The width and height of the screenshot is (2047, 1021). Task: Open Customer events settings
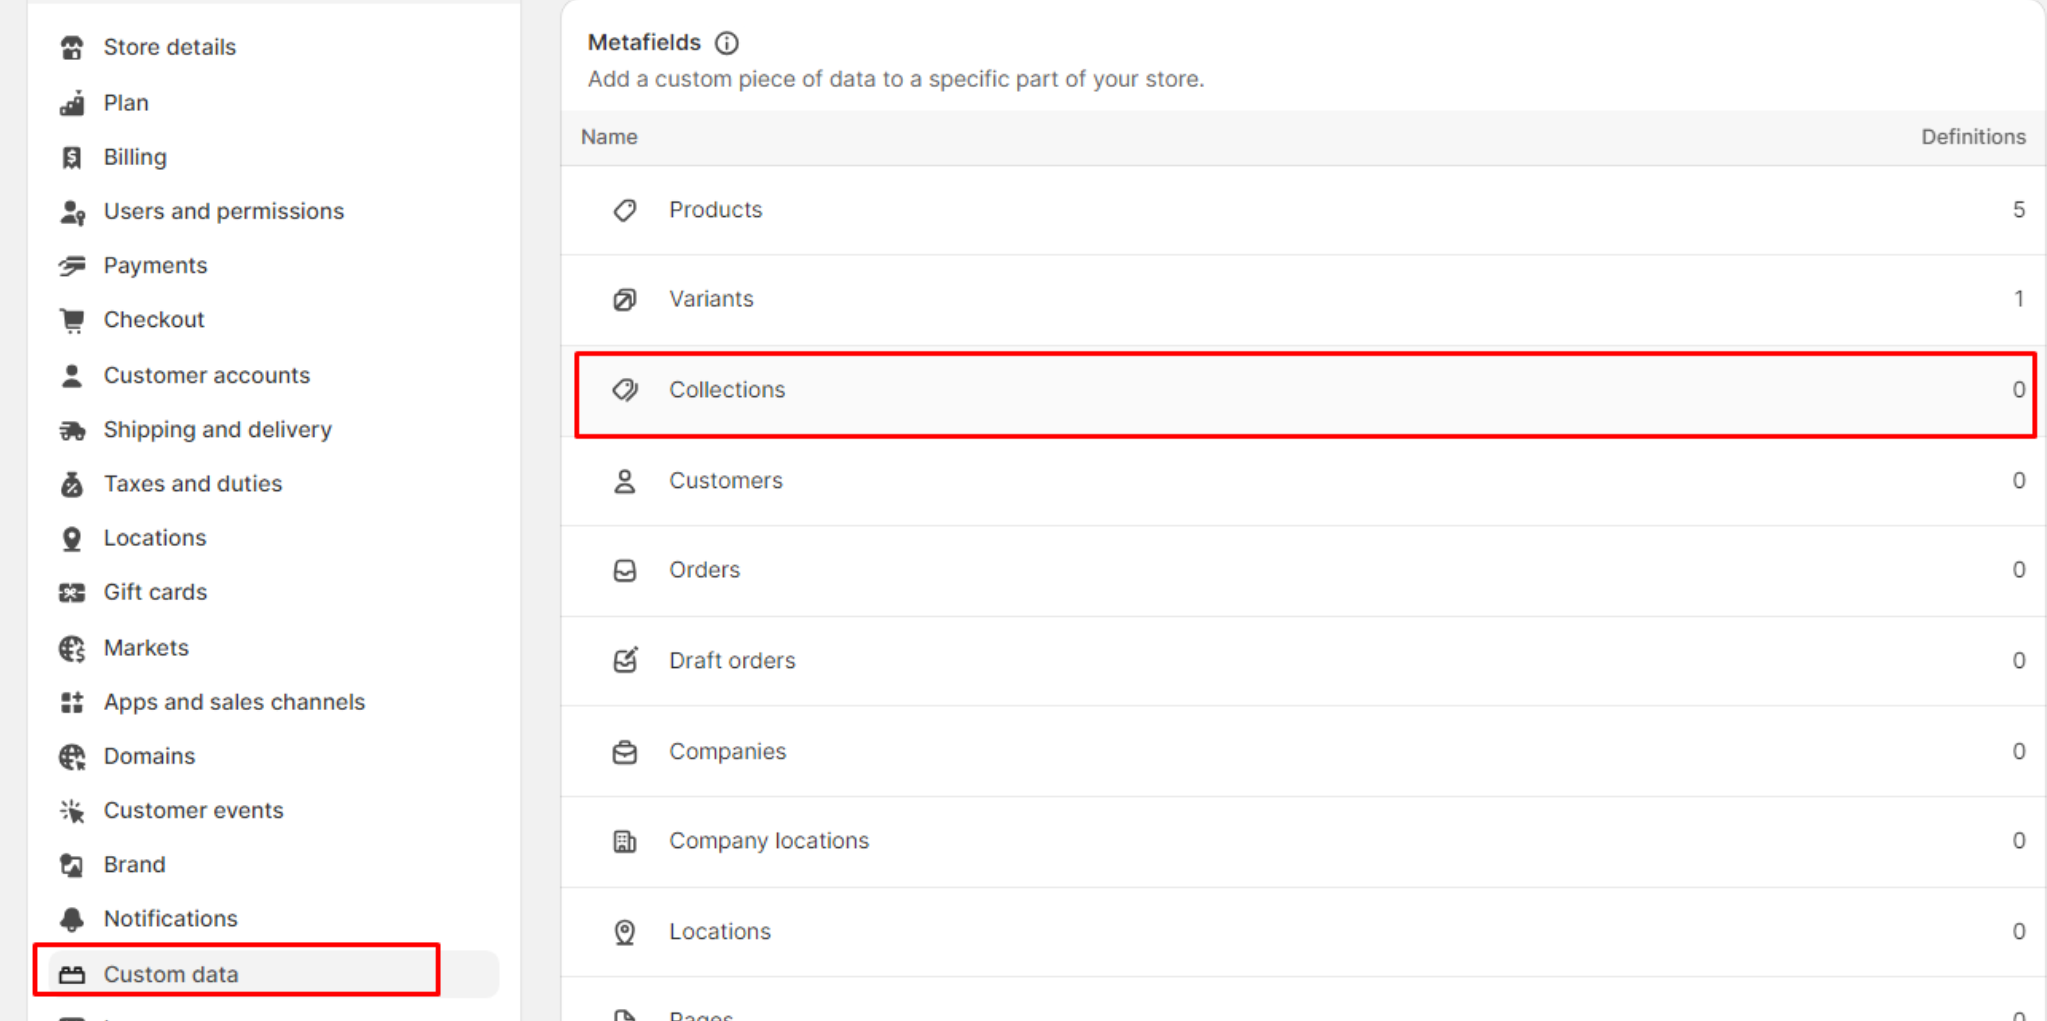coord(194,810)
